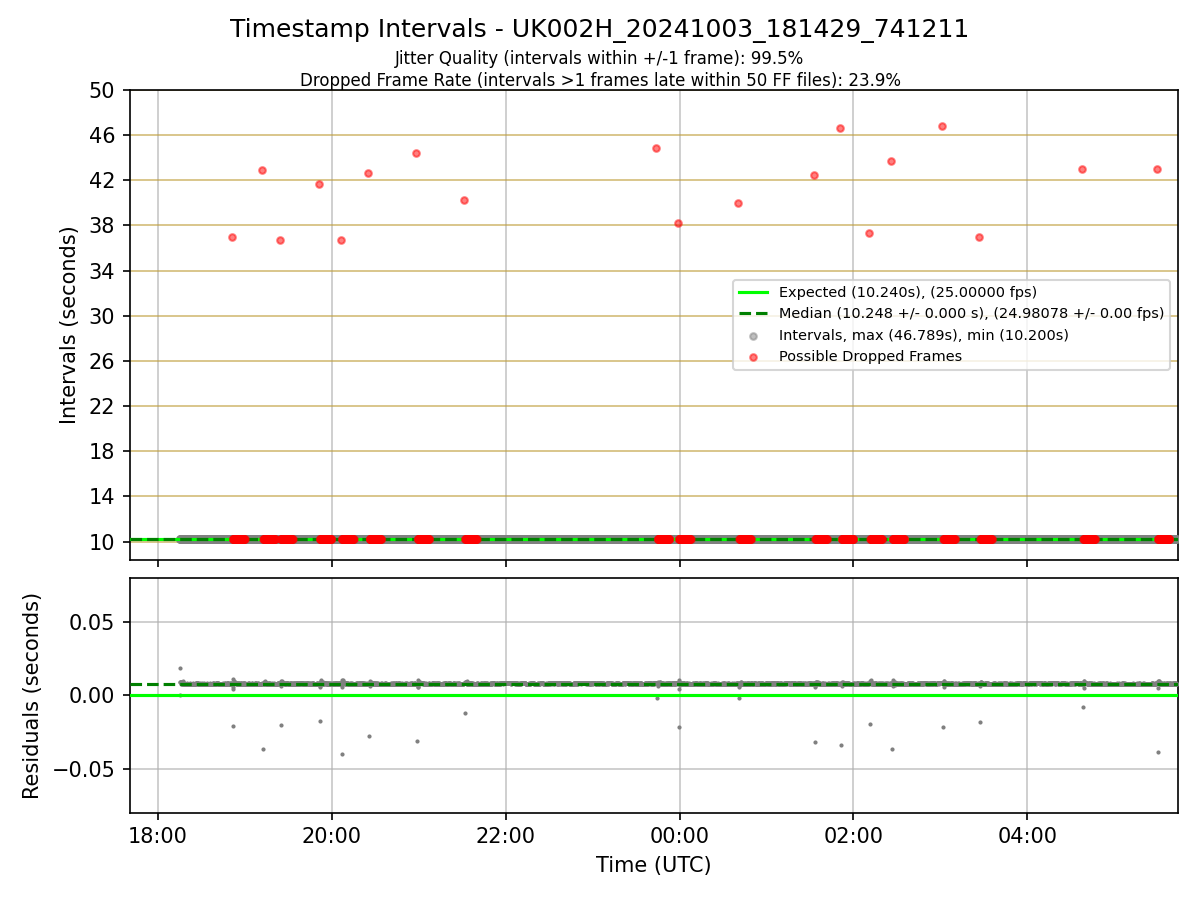The image size is (1200, 900).
Task: Click the gray dot marker in legend
Action: [x=753, y=335]
